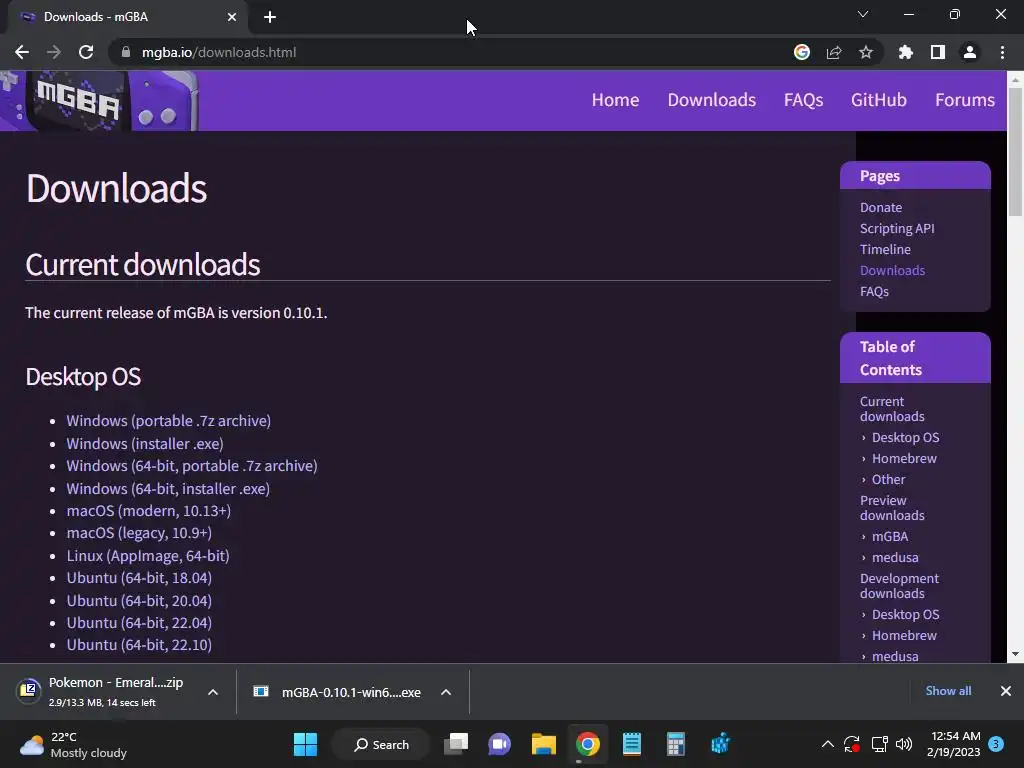Open the FAQs nav item in the header

tap(803, 100)
